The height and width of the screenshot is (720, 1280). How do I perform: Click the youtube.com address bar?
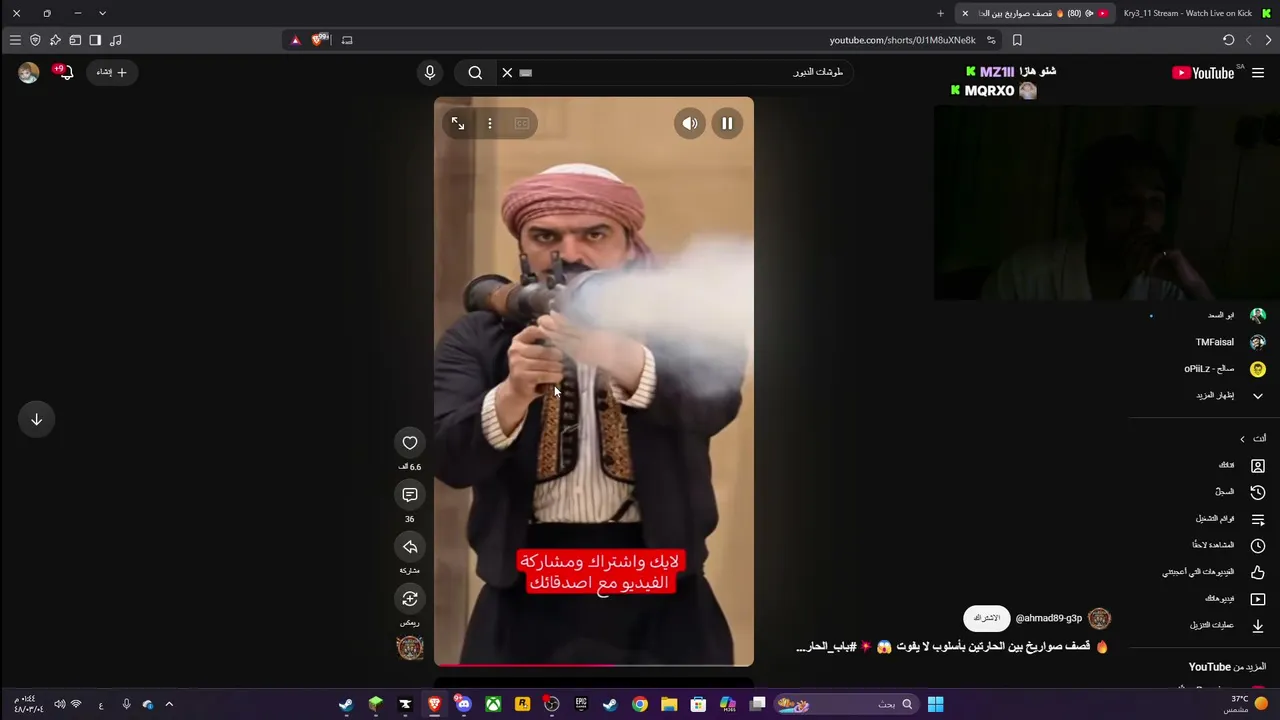(902, 40)
